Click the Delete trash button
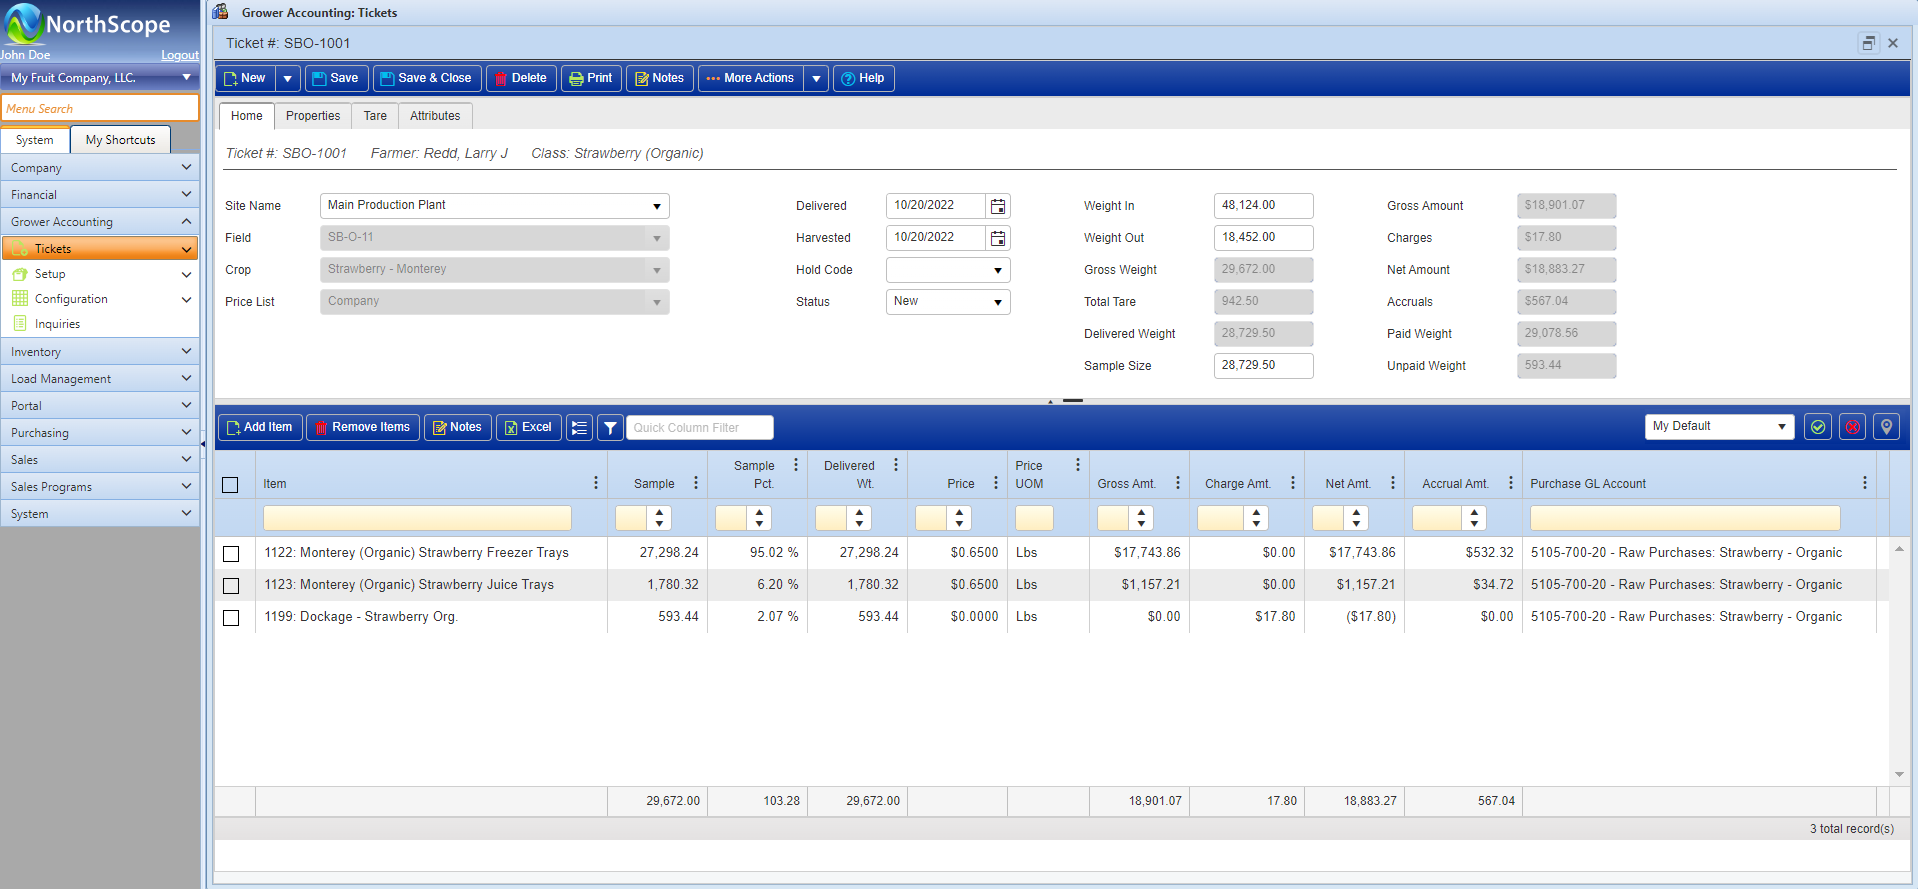 point(521,78)
